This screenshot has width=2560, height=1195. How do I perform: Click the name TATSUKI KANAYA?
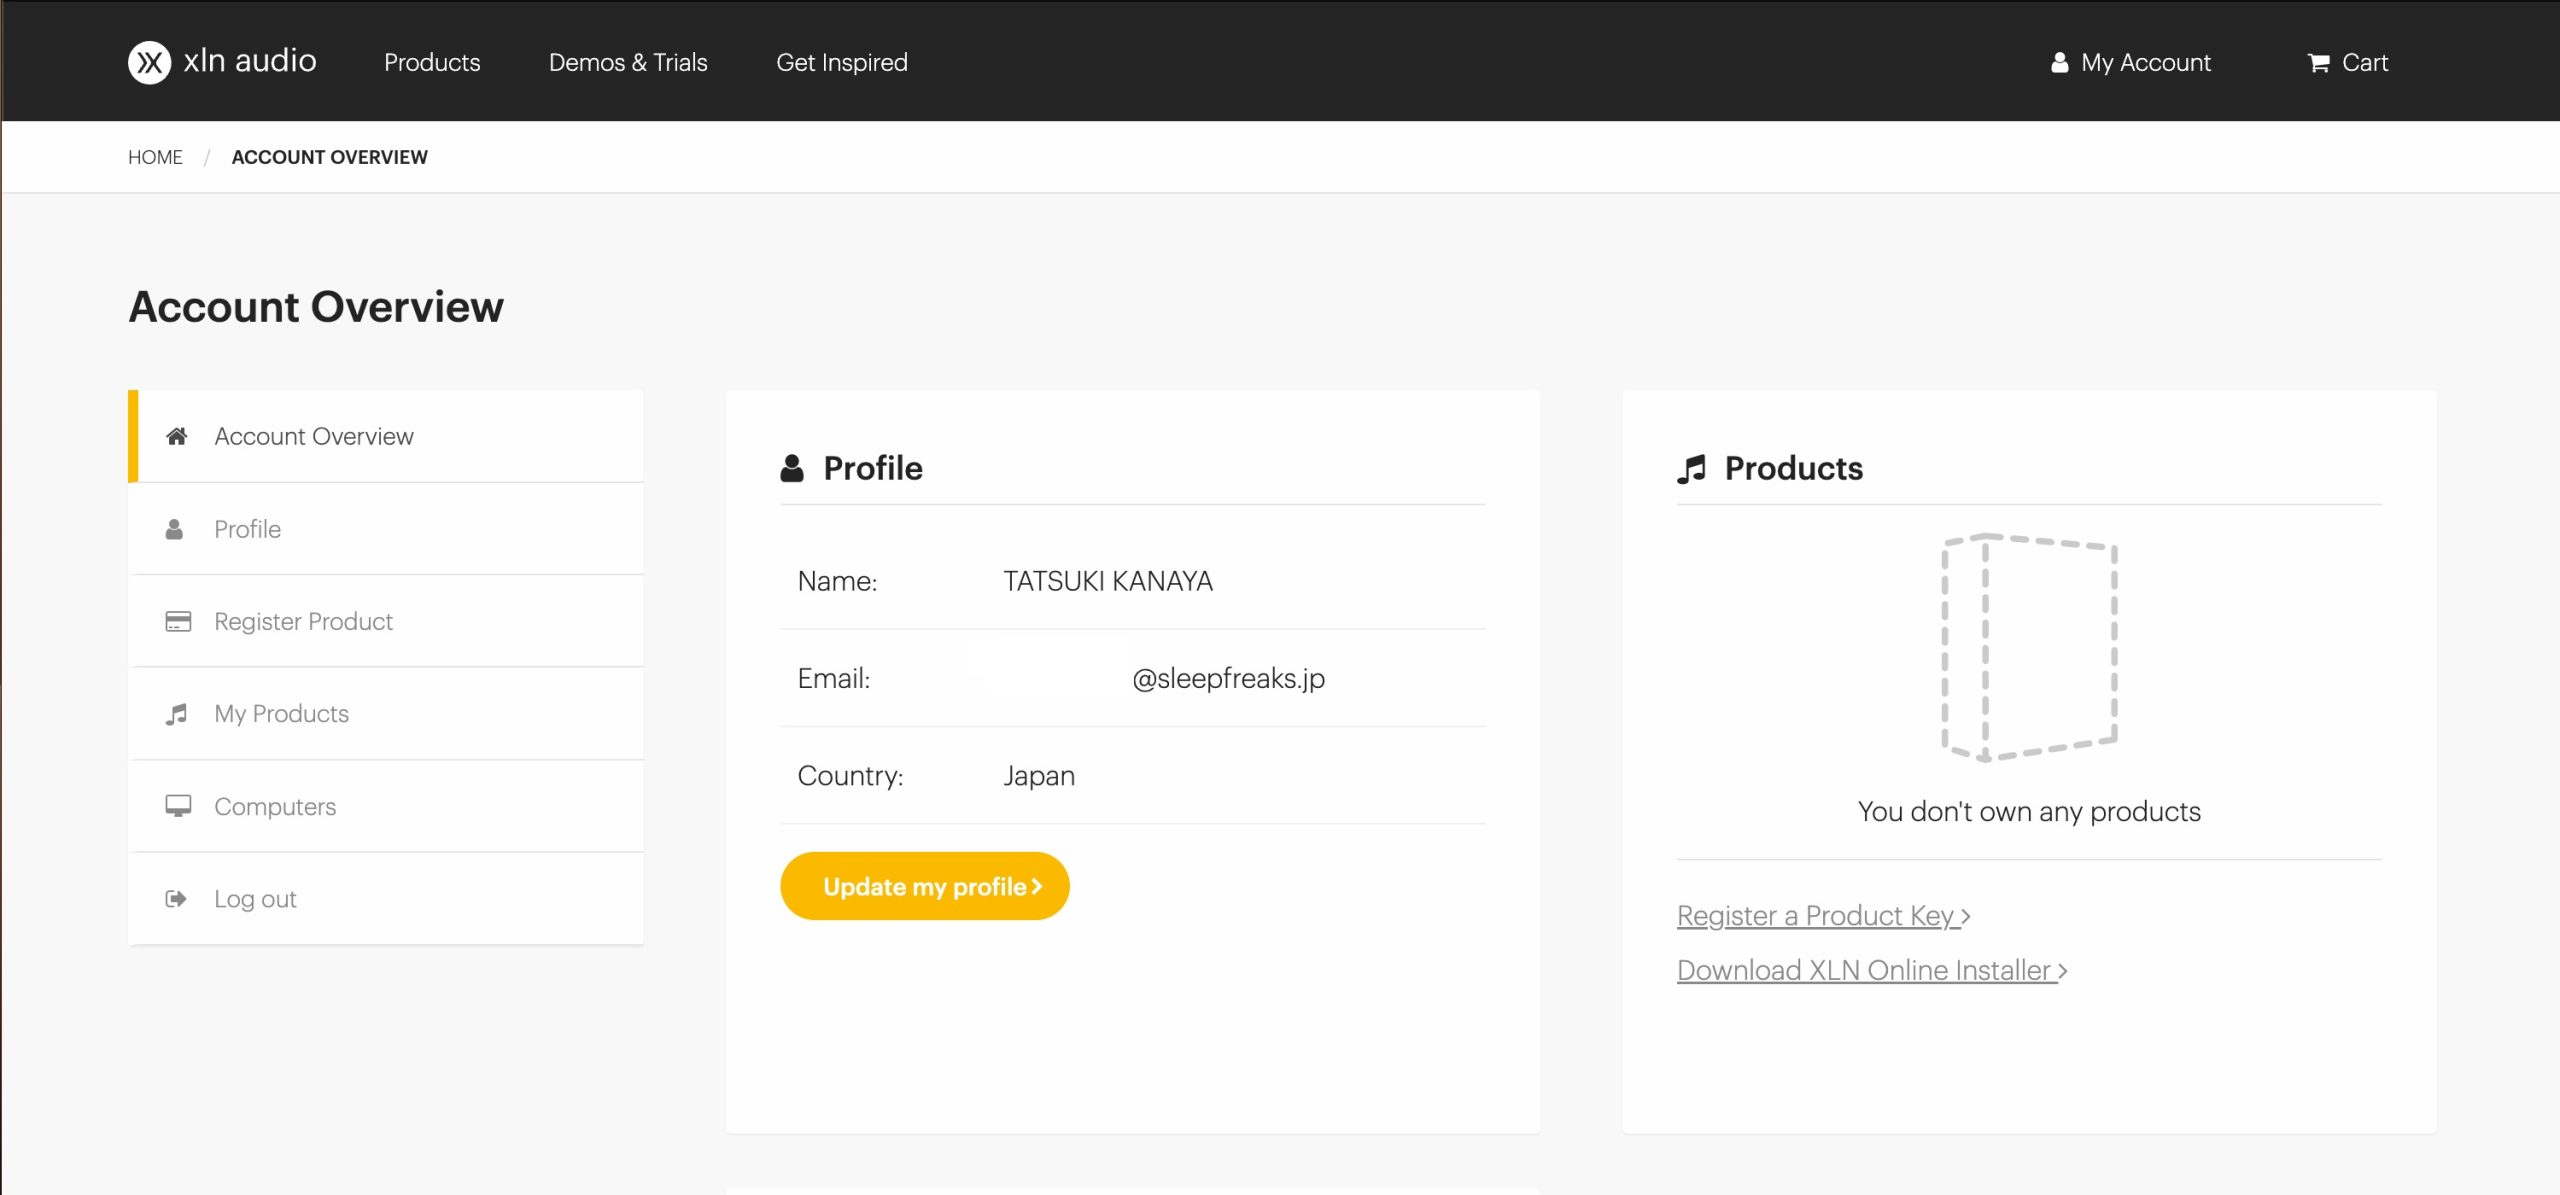tap(1108, 581)
